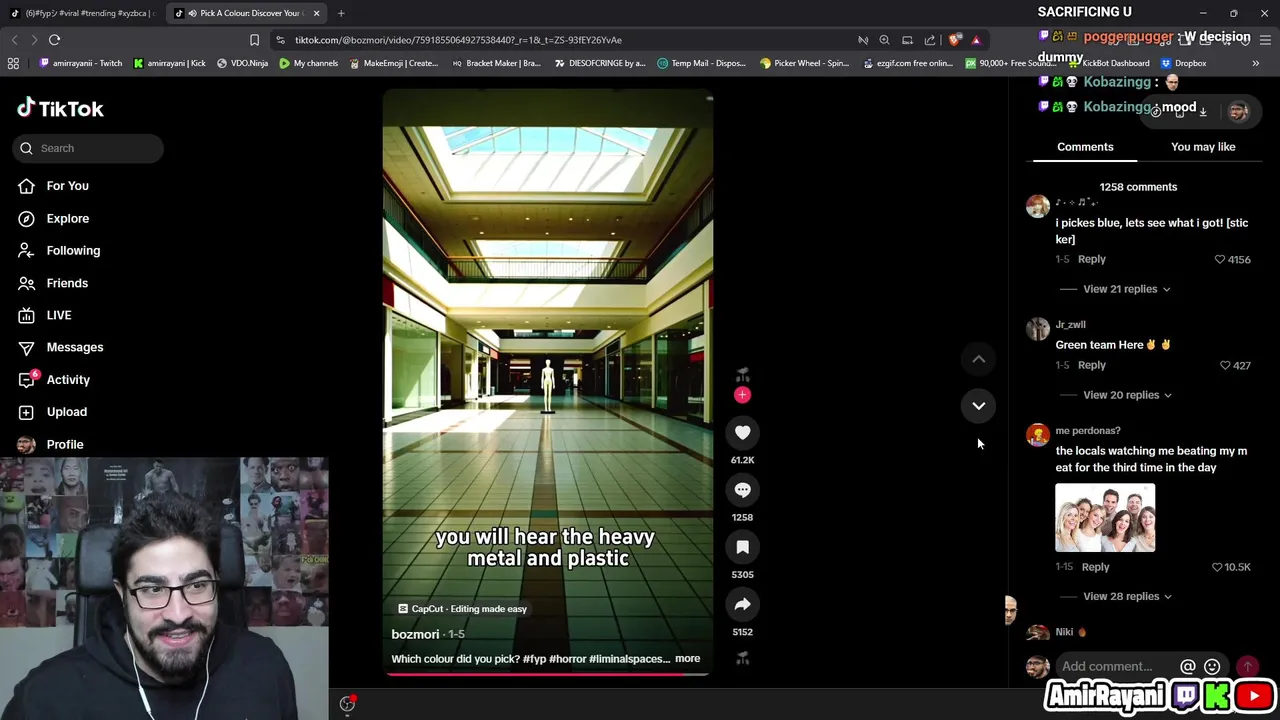Like the comment with 4156 likes

1220,259
